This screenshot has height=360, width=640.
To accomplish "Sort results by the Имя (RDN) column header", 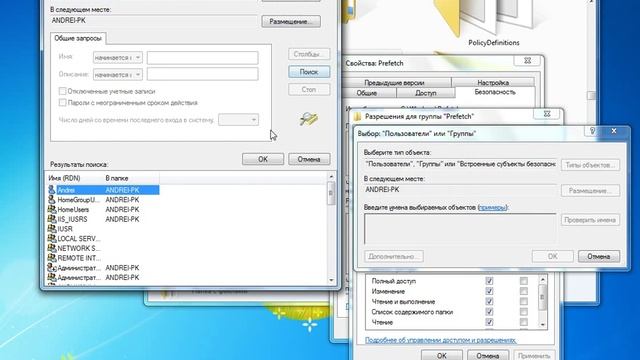I will (x=74, y=178).
